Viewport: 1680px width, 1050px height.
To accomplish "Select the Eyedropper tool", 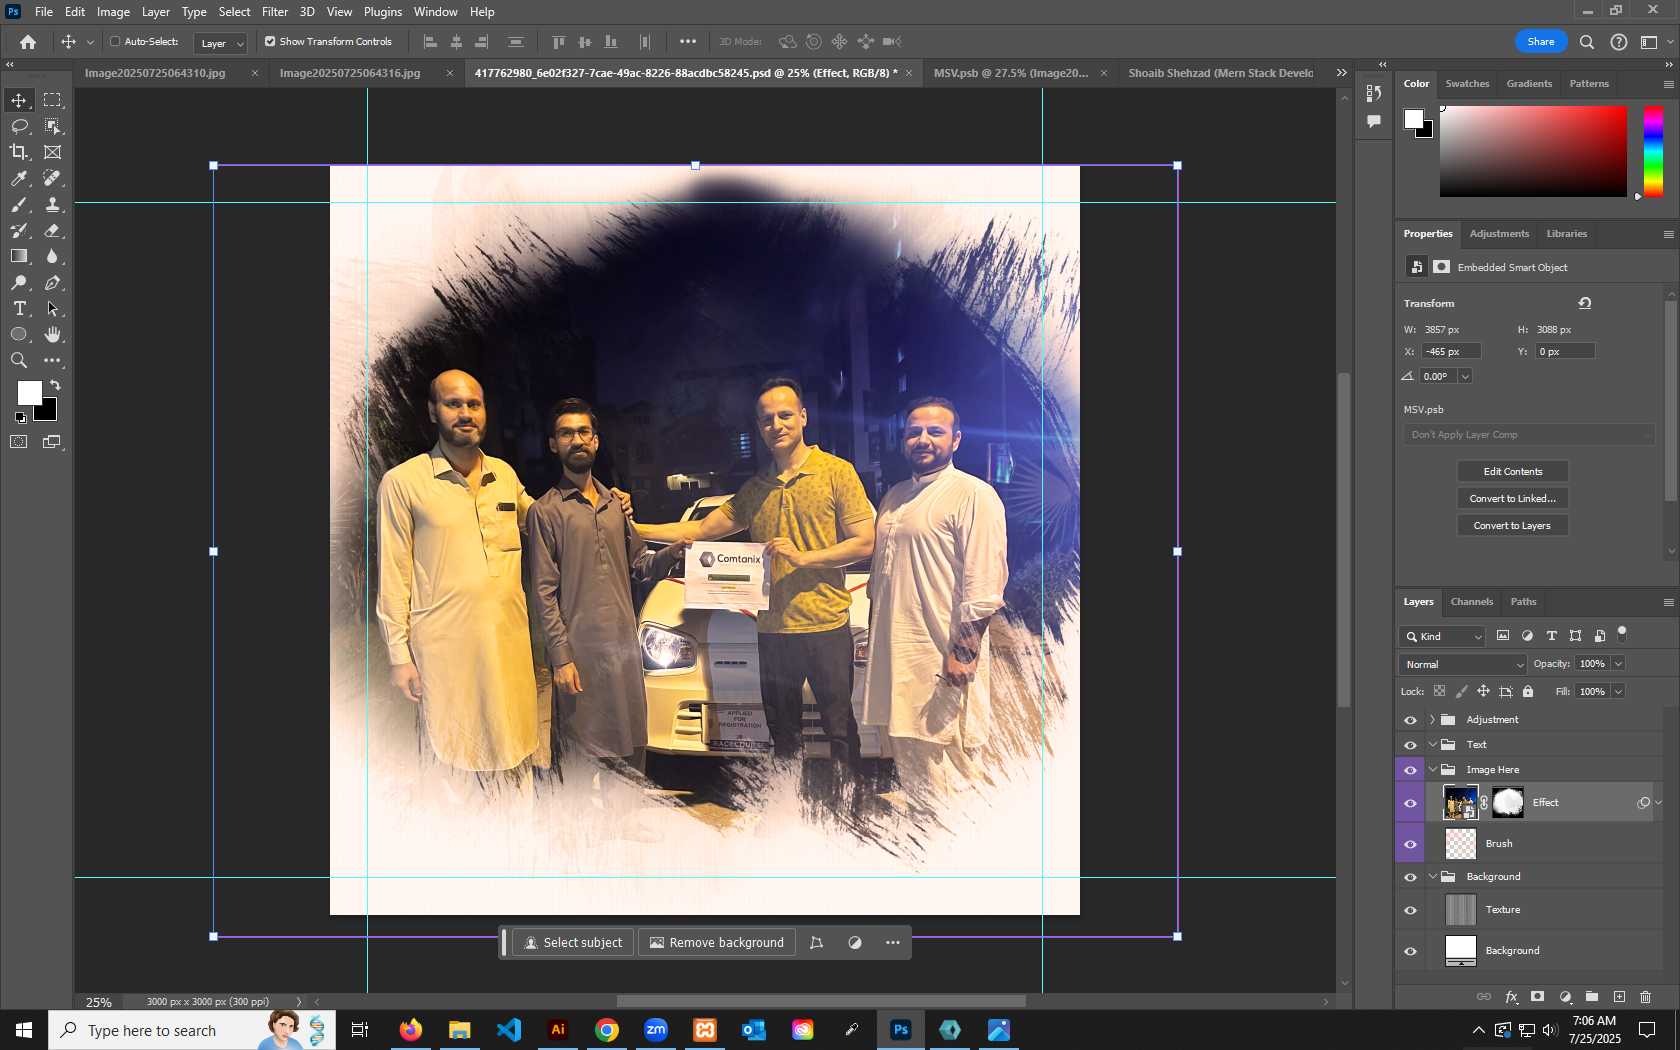I will [x=19, y=178].
